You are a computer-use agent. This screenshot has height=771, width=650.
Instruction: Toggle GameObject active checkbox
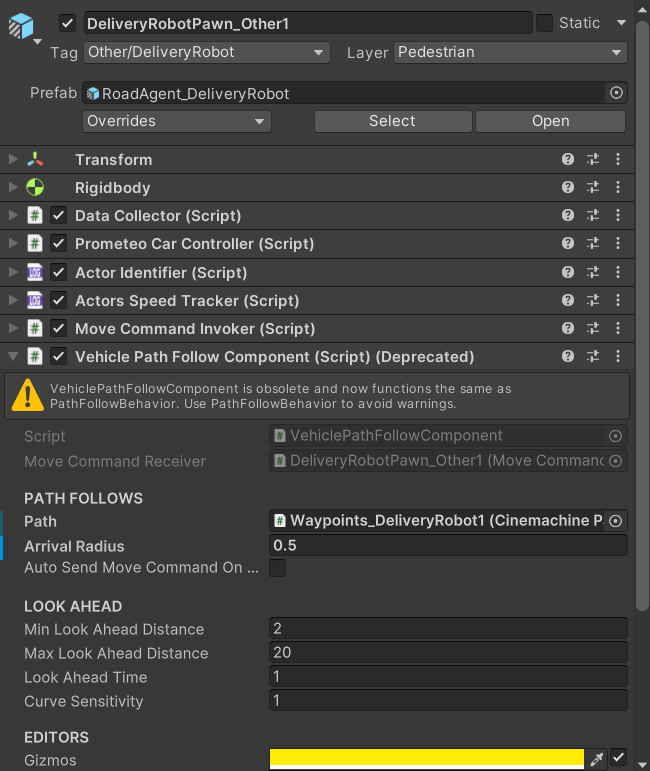coord(67,23)
